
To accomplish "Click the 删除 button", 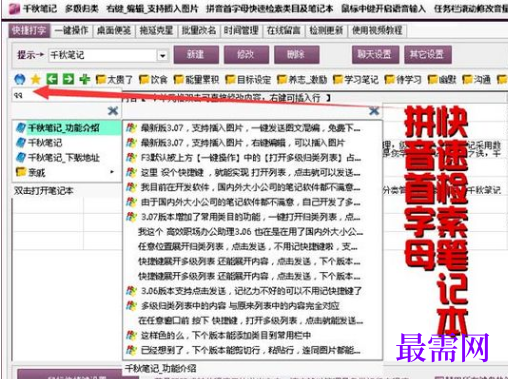I will [297, 55].
